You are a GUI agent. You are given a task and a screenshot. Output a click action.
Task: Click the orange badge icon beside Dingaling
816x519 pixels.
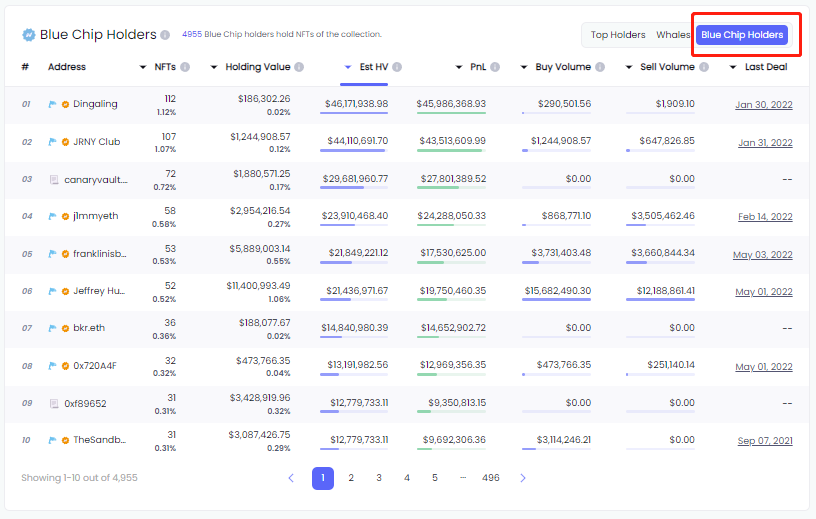pyautogui.click(x=65, y=104)
